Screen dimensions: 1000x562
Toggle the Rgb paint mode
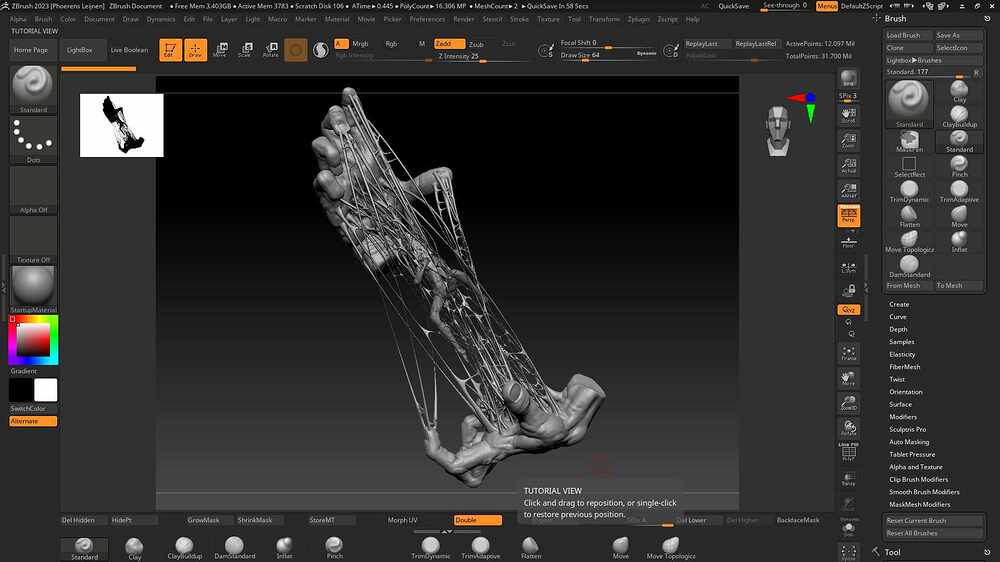click(x=391, y=43)
